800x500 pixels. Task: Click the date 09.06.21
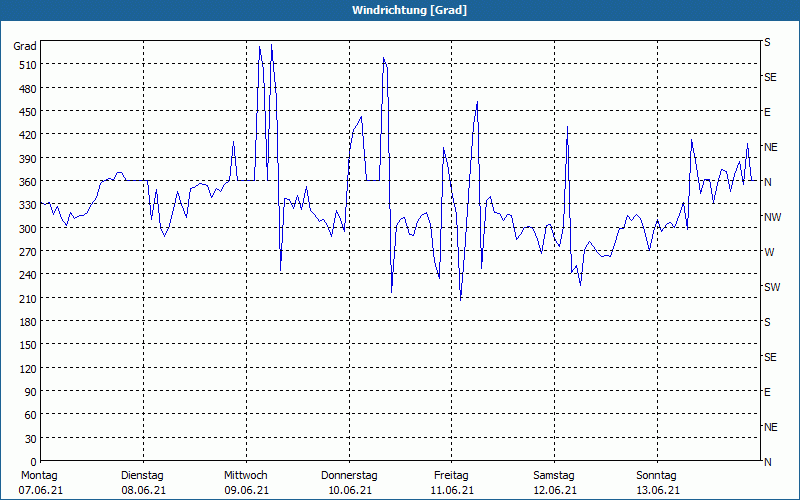coord(246,491)
